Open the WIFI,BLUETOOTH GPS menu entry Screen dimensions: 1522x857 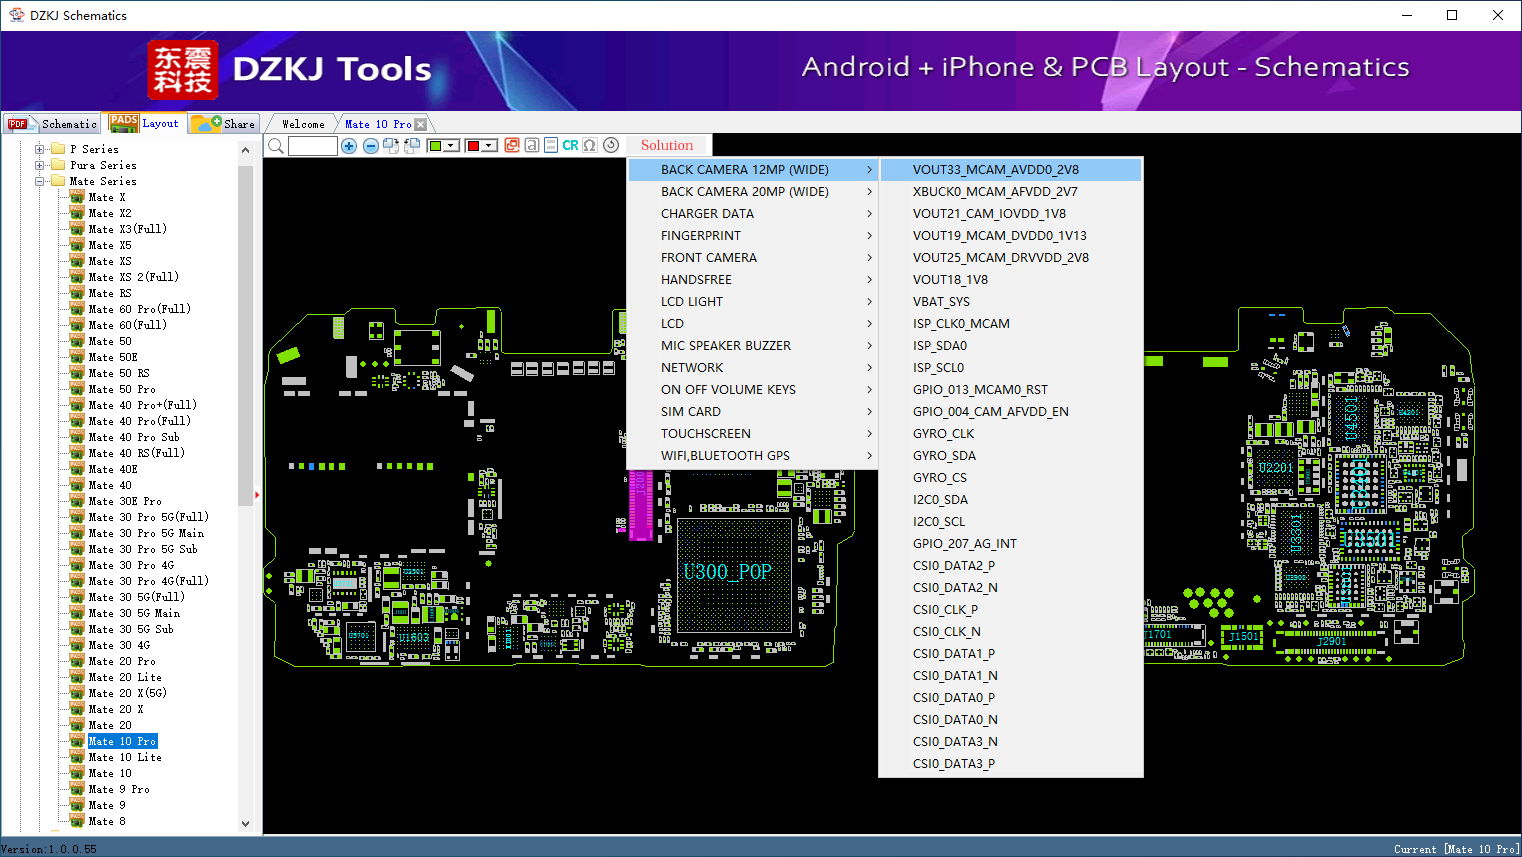click(753, 456)
